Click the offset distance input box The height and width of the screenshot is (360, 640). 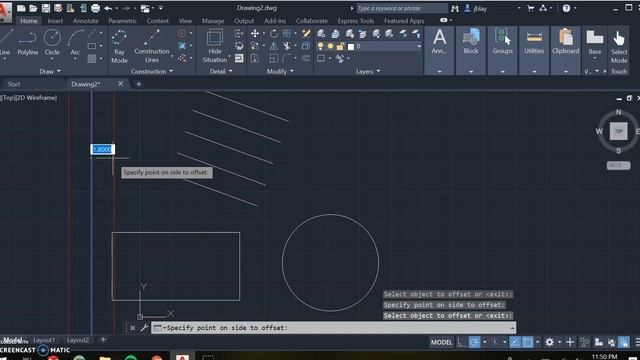pyautogui.click(x=102, y=149)
